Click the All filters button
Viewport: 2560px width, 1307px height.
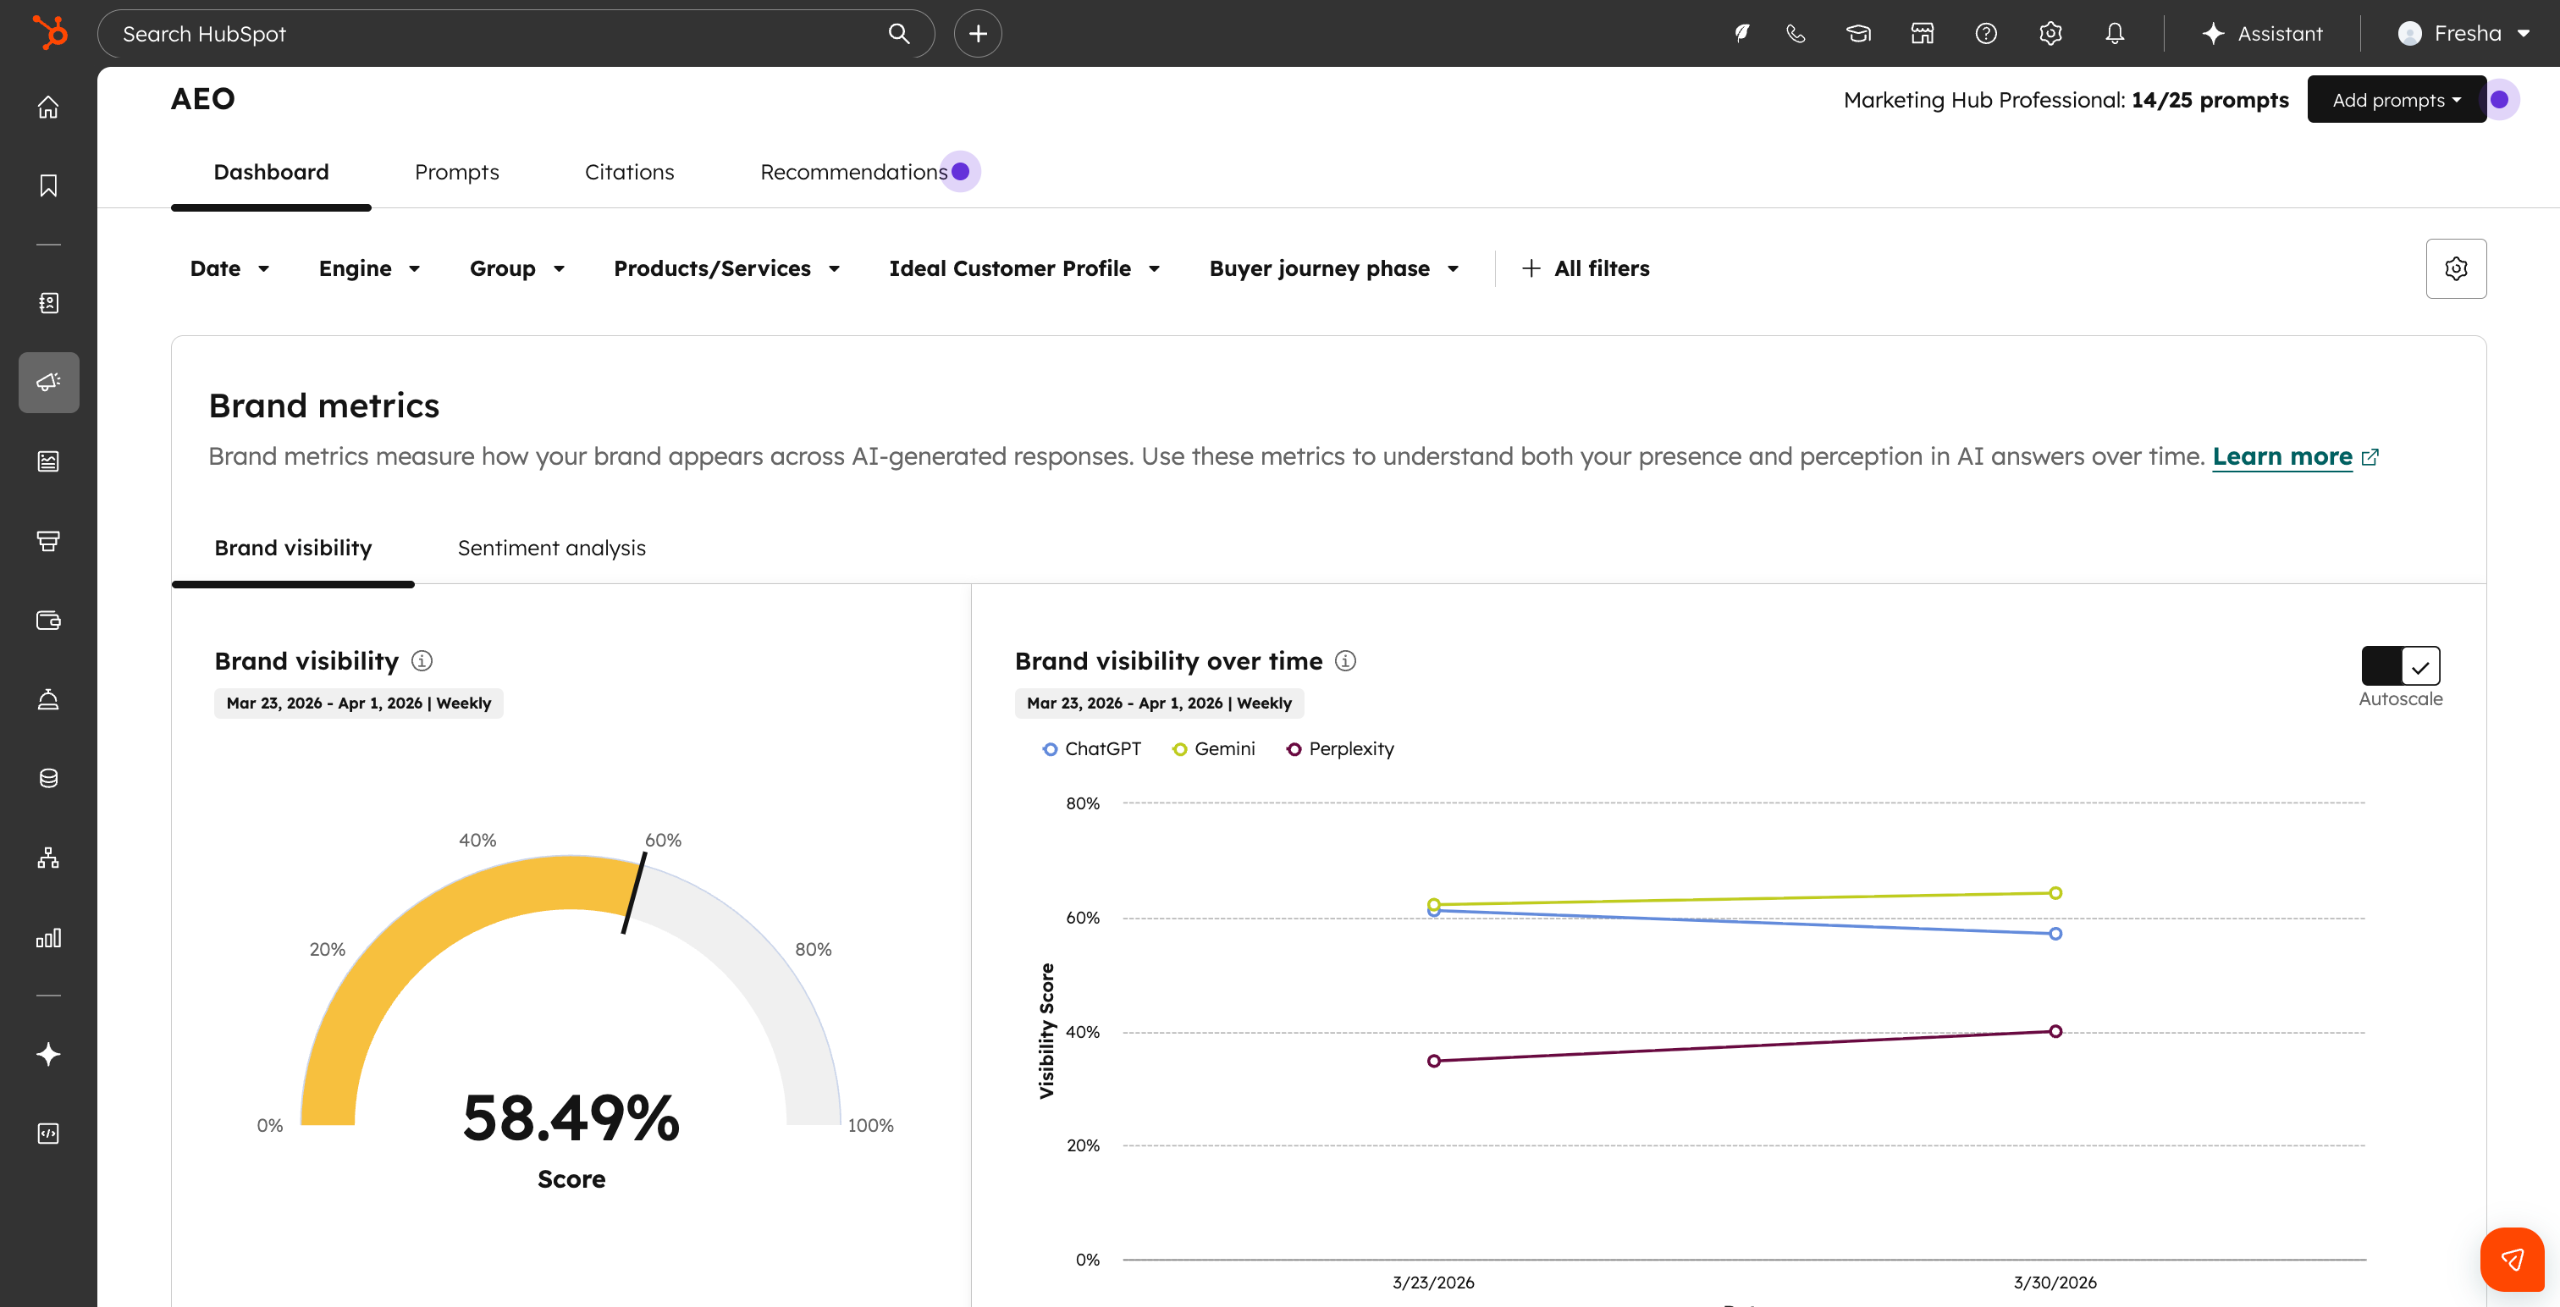click(1586, 268)
